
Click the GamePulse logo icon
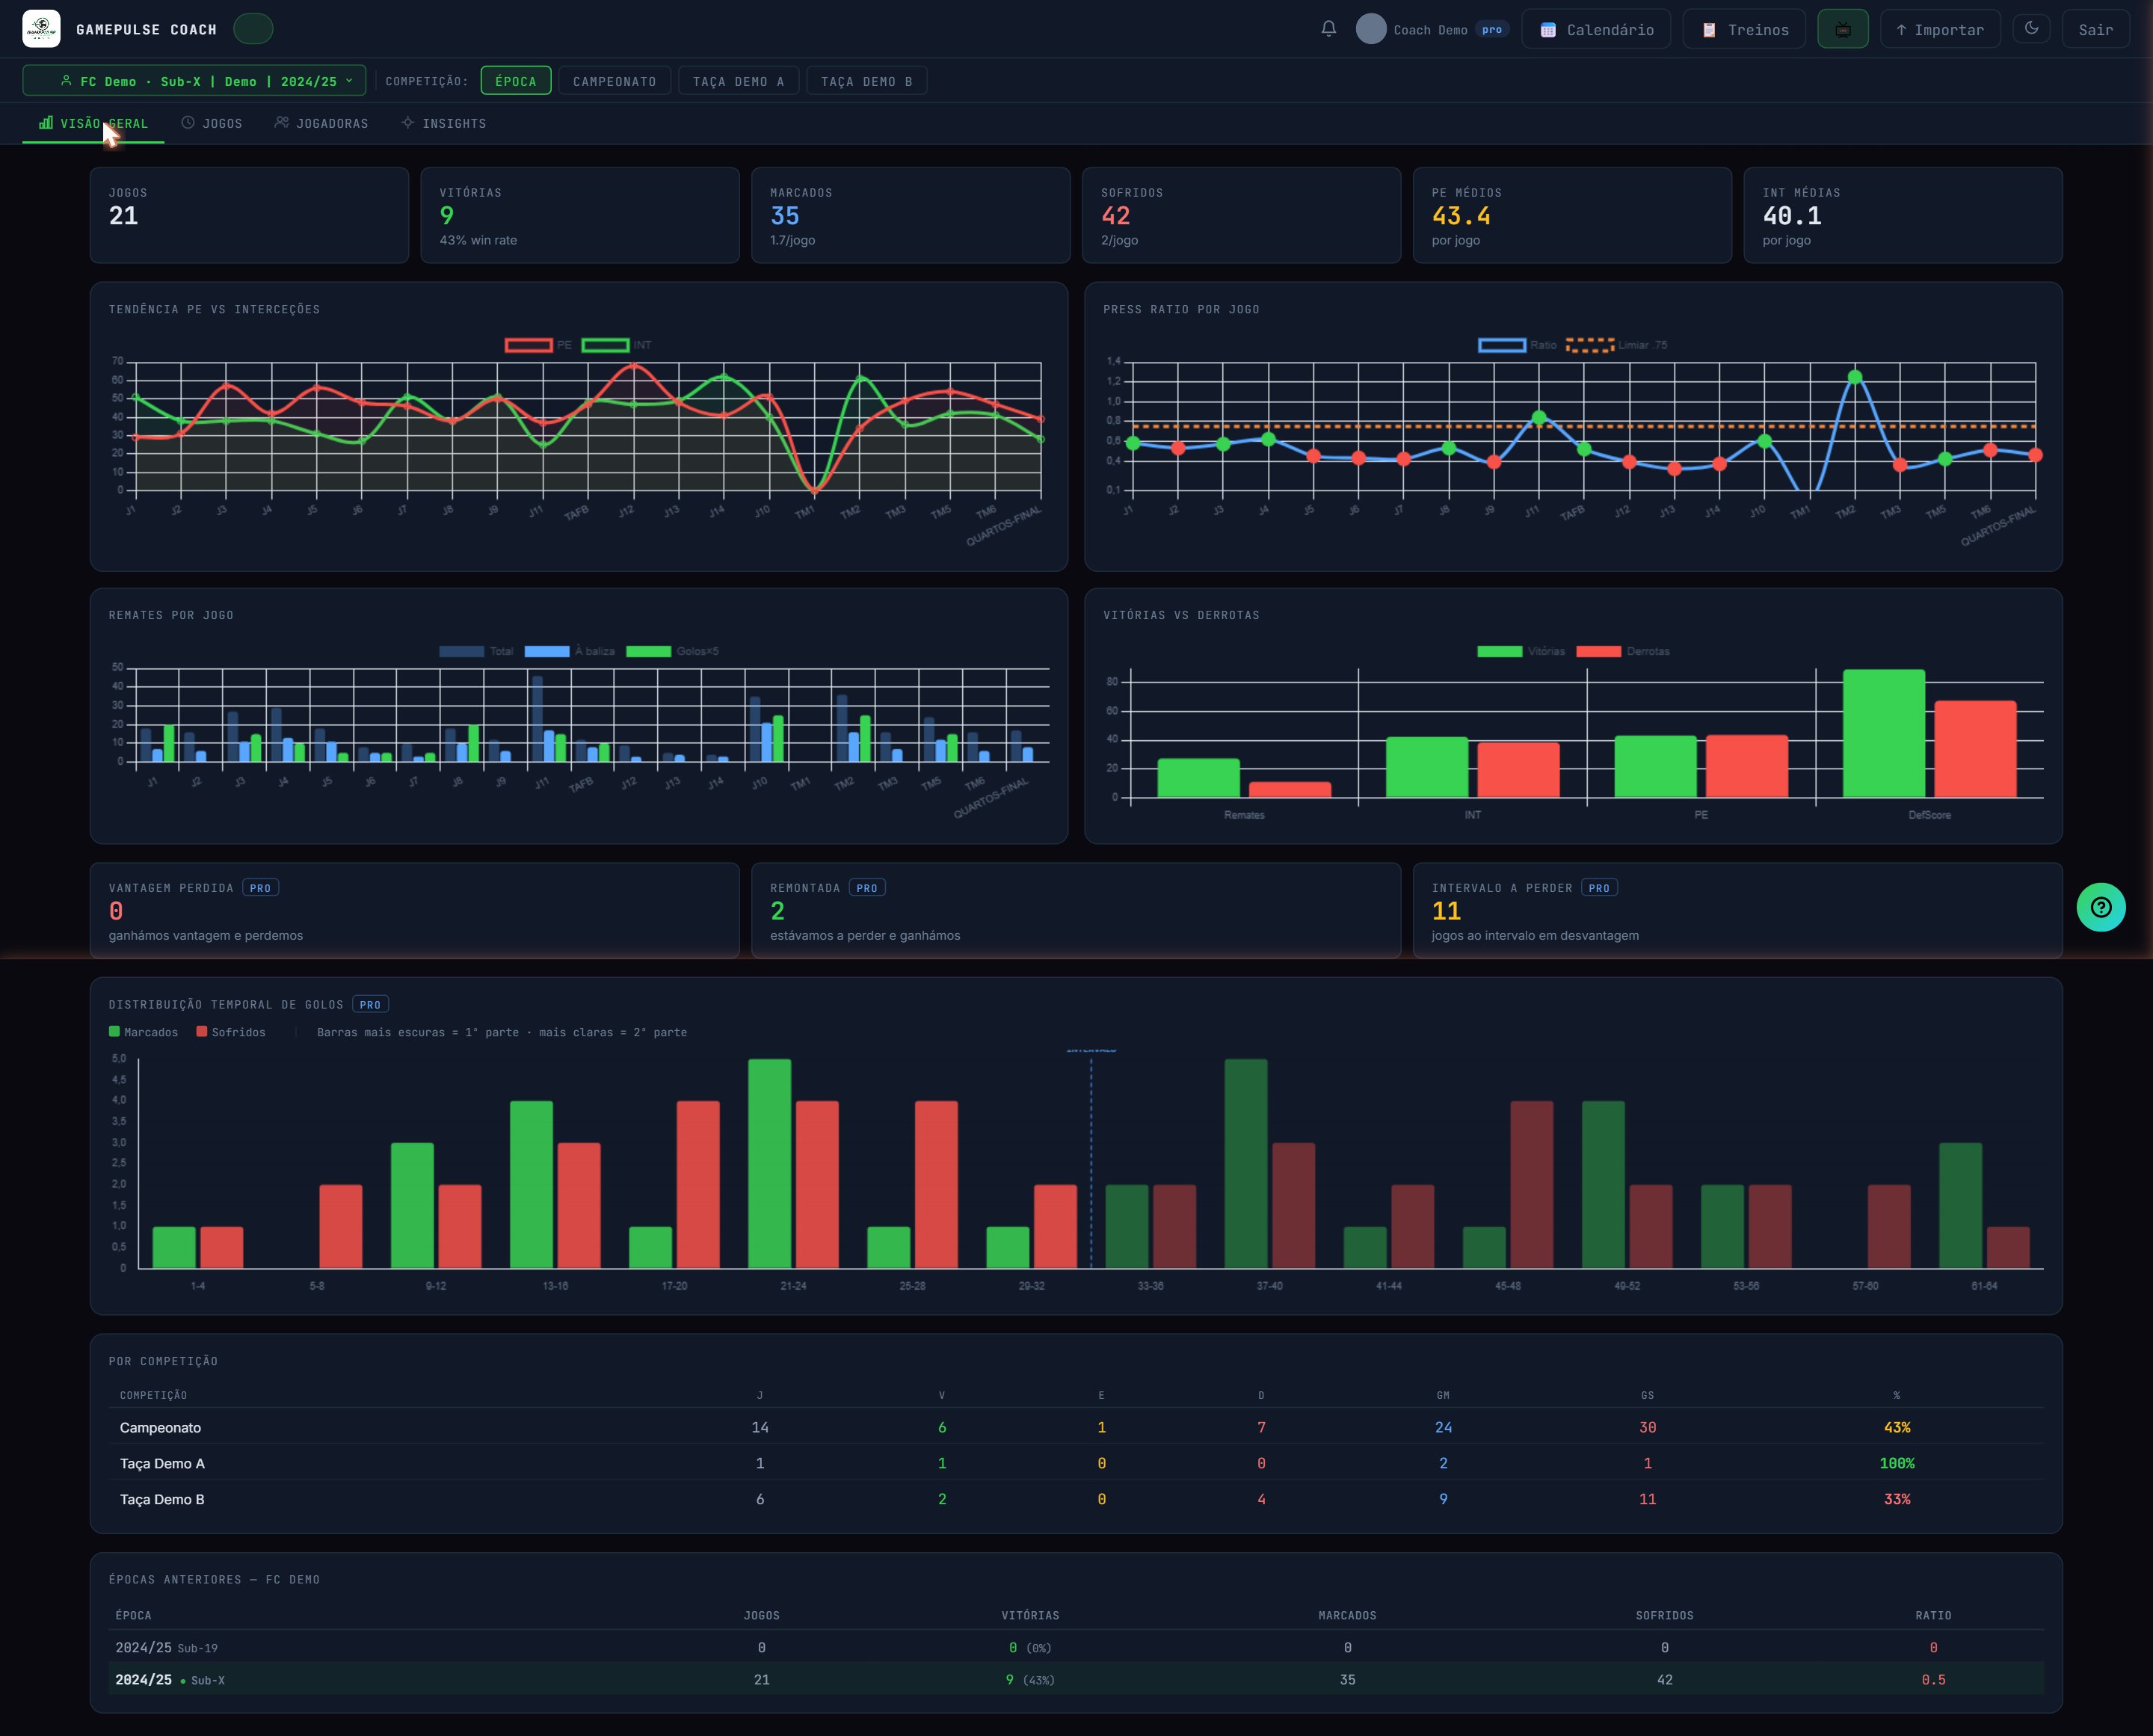pos(41,29)
